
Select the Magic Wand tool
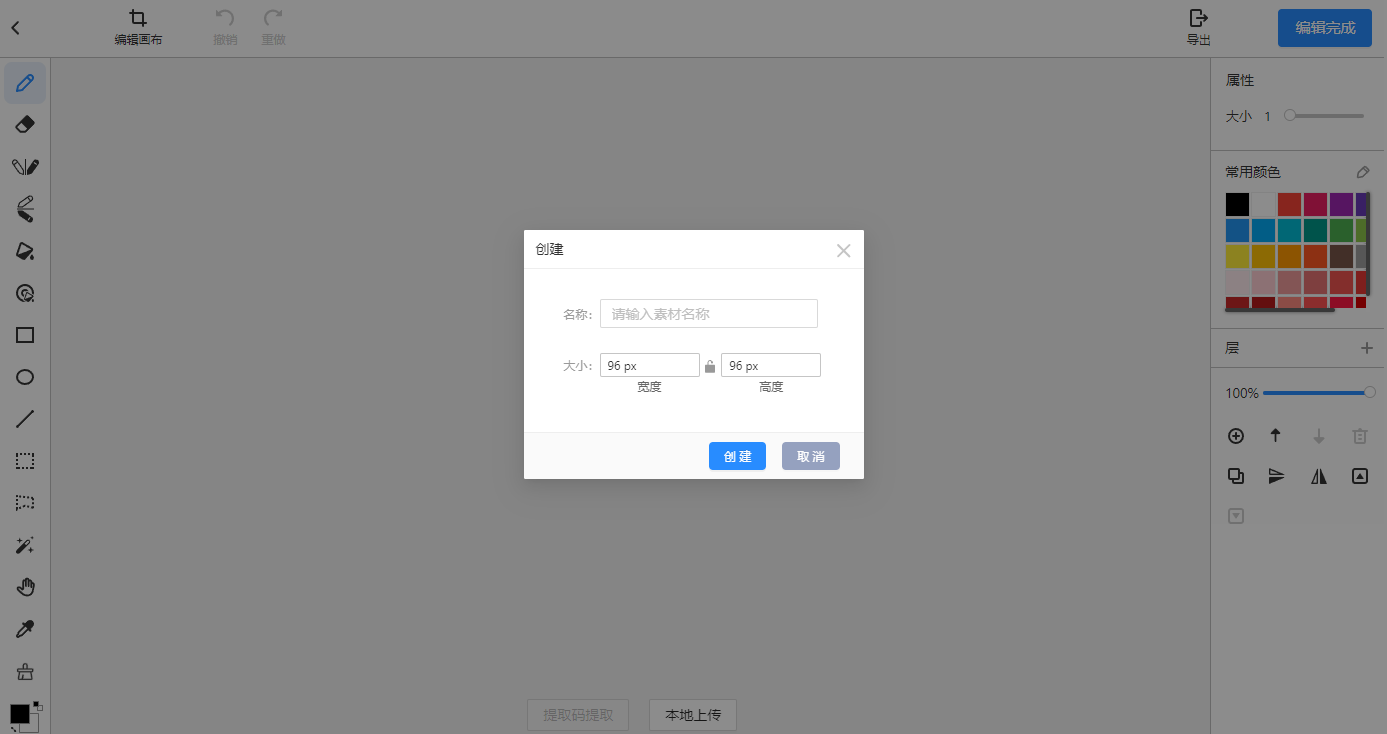click(x=25, y=546)
